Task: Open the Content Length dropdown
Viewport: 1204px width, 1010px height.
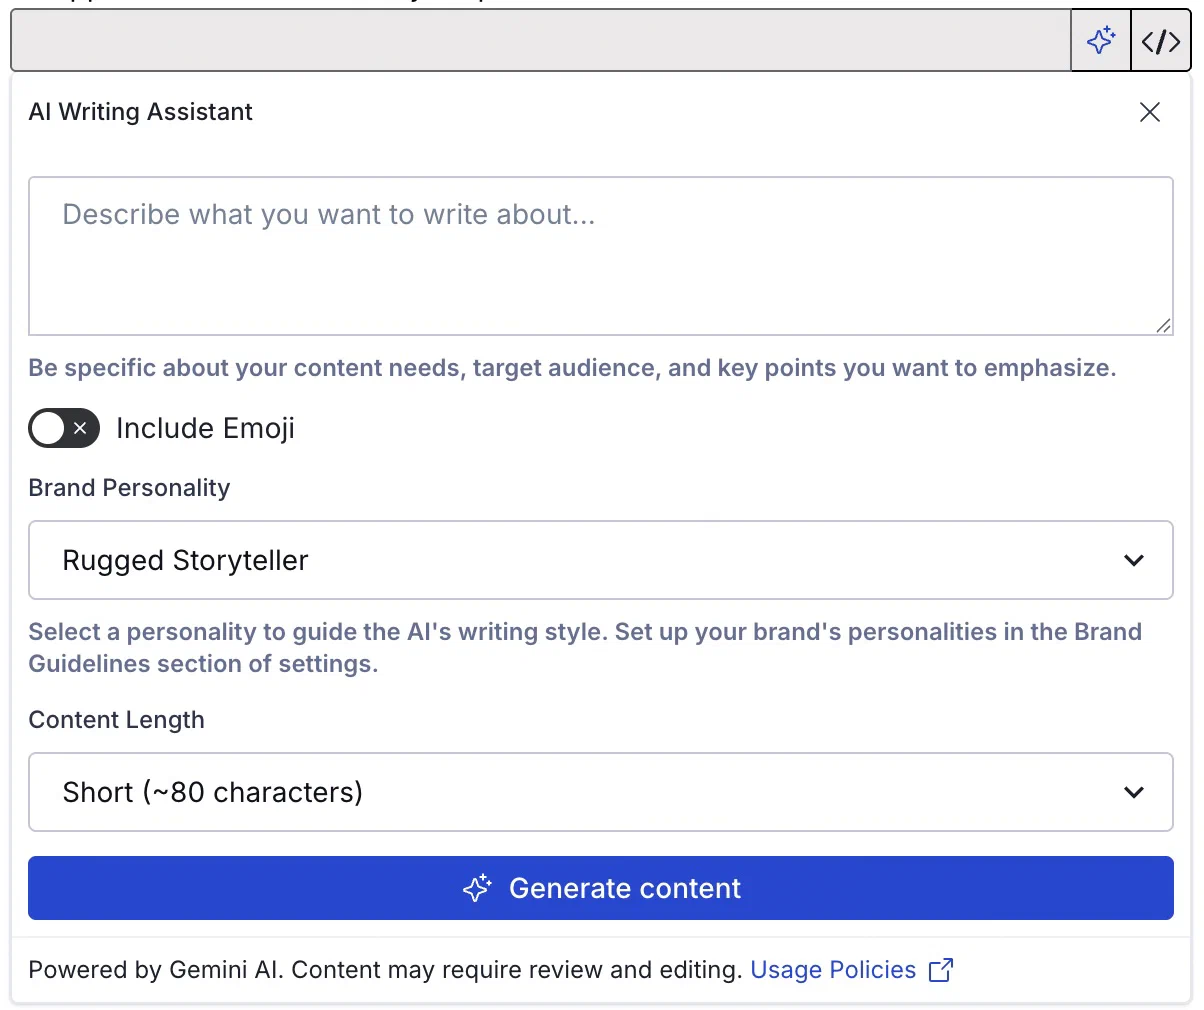Action: coord(600,792)
